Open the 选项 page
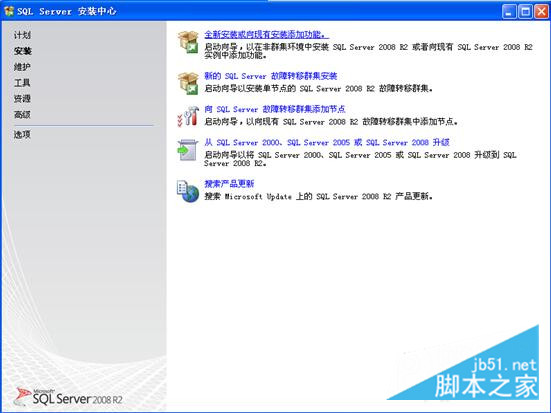Screen dimensions: 551x413 pyautogui.click(x=22, y=134)
